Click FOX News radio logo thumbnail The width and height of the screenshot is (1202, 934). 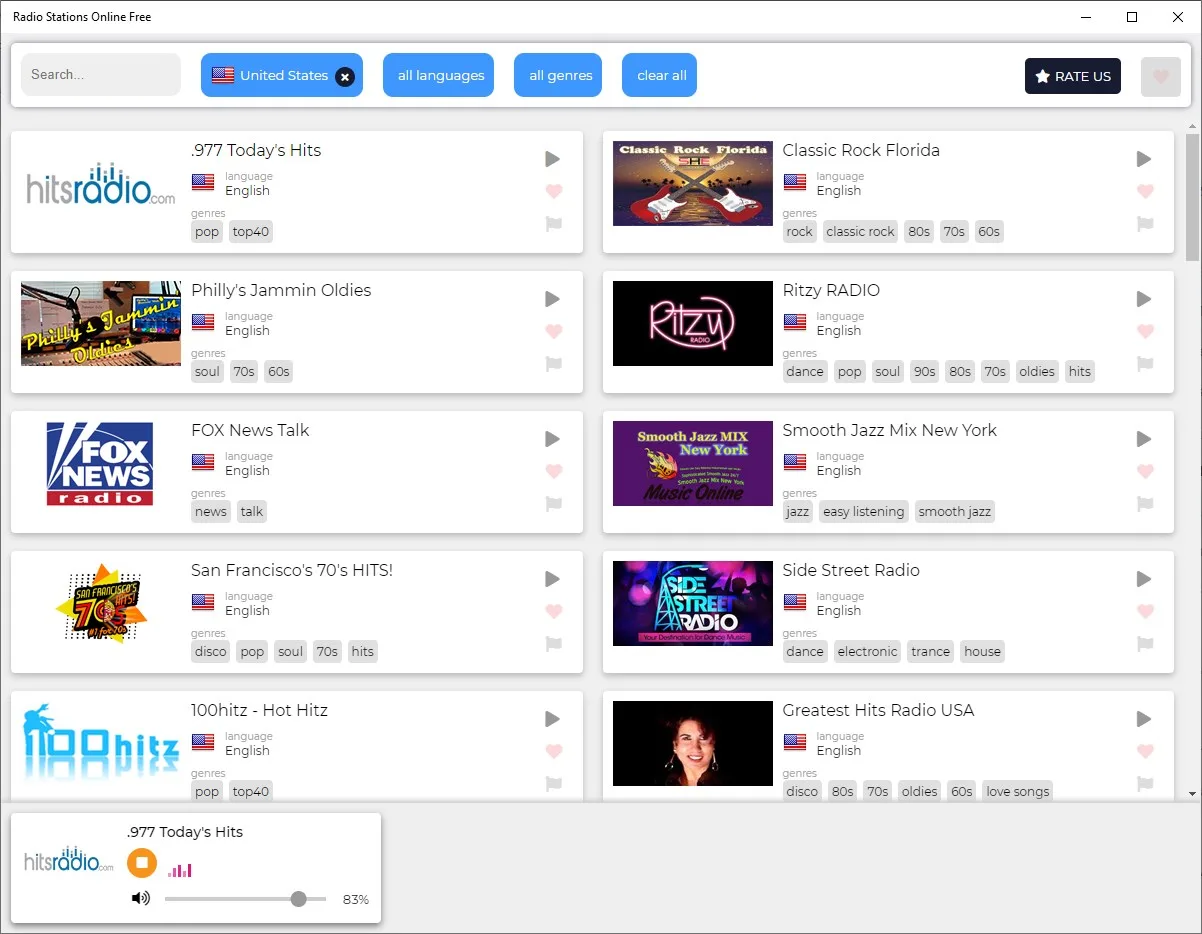pos(101,464)
